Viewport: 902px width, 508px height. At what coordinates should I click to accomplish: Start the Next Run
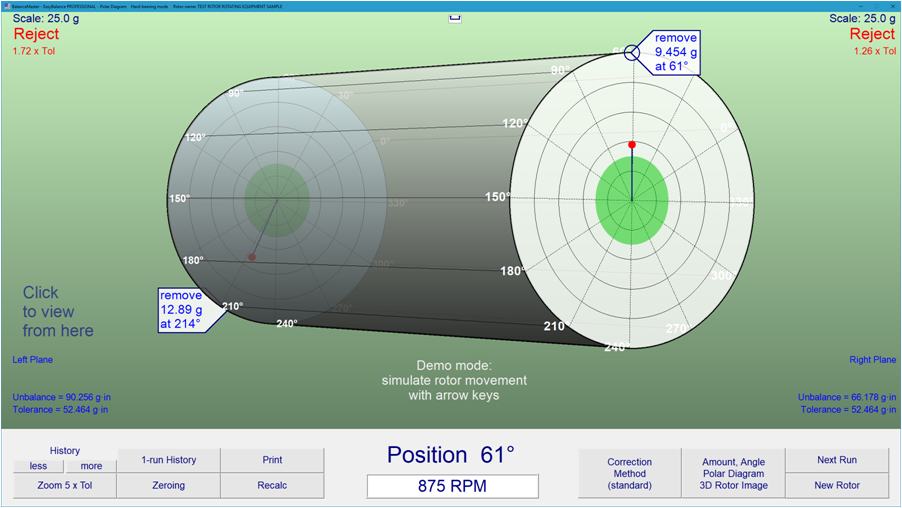[x=836, y=460]
